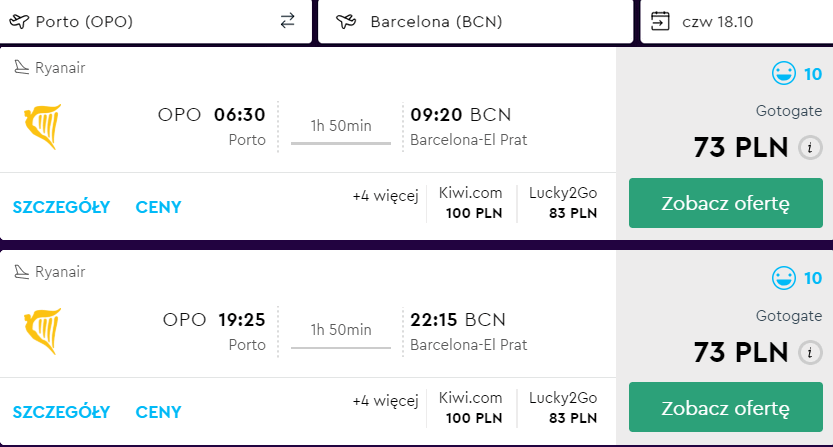
Task: Expand SZCZEGÓŁY for the 06:30 flight
Action: coord(61,207)
